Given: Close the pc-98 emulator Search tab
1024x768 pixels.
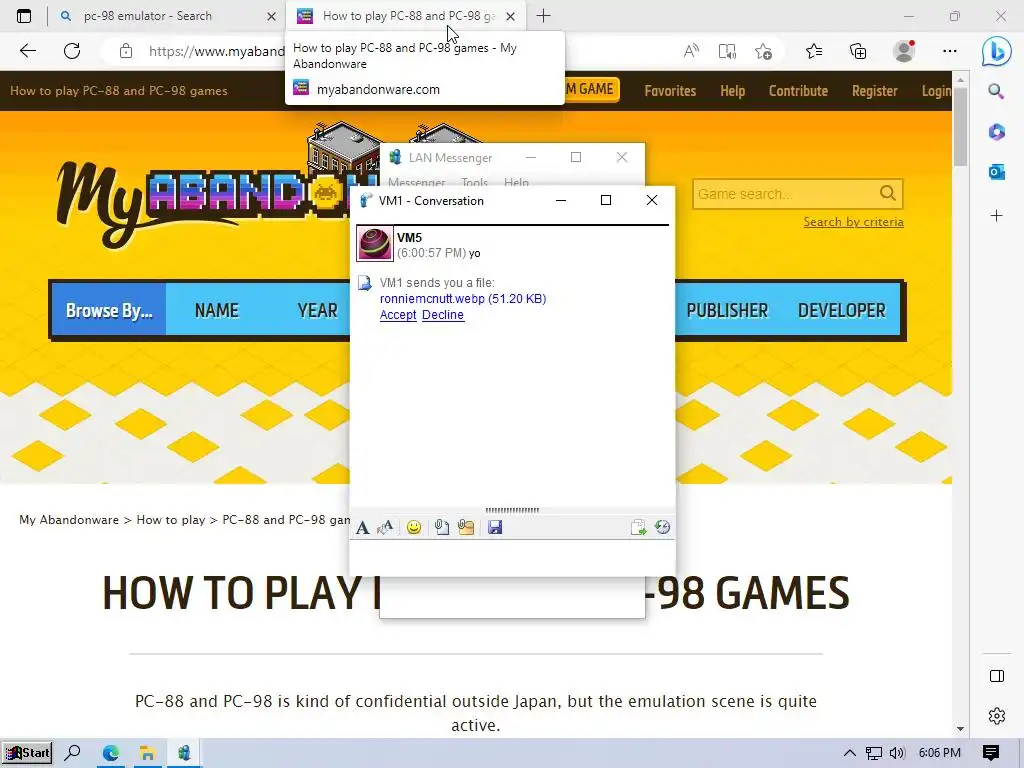Looking at the screenshot, I should pos(272,16).
